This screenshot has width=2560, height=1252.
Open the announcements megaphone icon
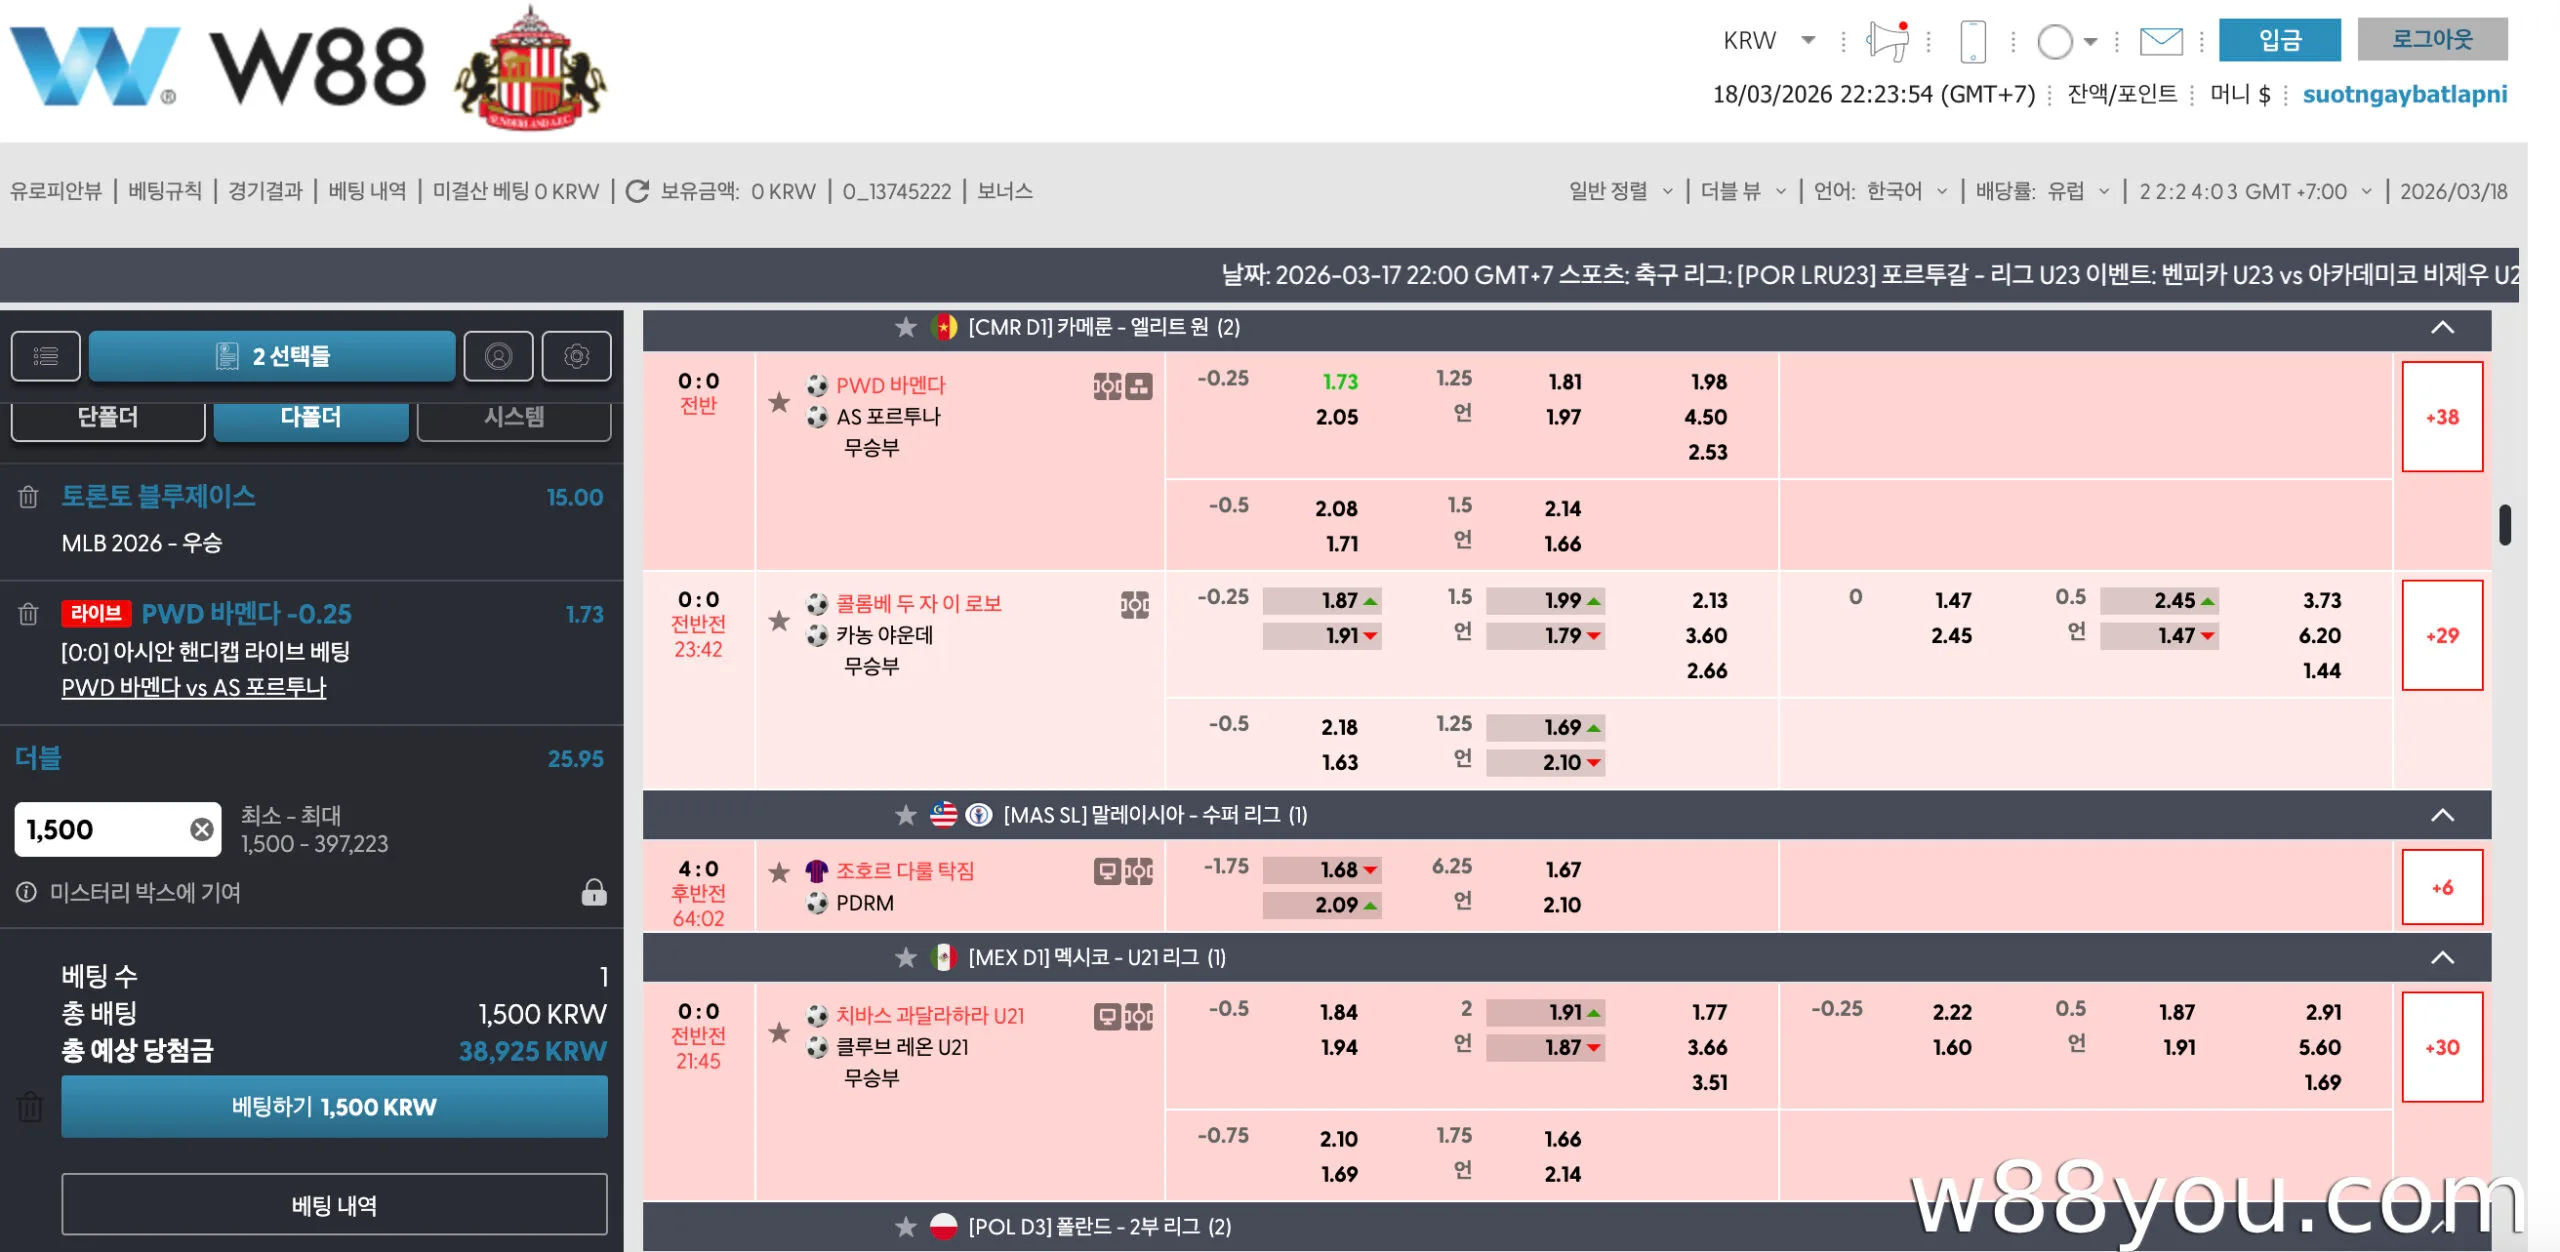point(1887,41)
